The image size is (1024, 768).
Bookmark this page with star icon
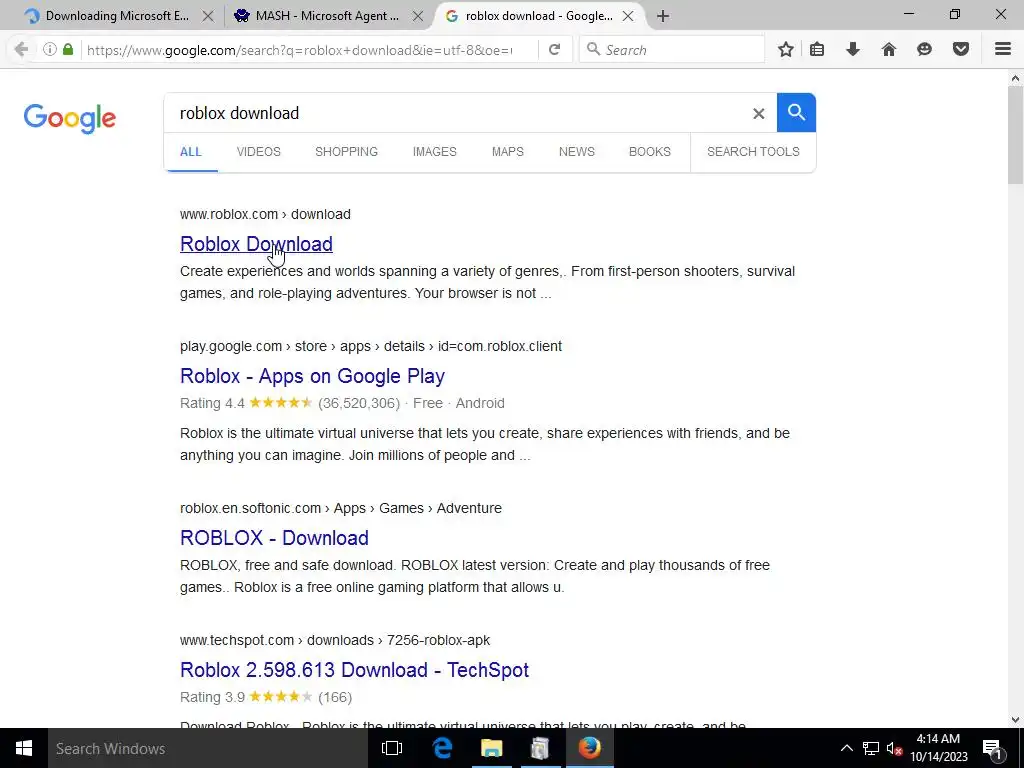point(786,50)
